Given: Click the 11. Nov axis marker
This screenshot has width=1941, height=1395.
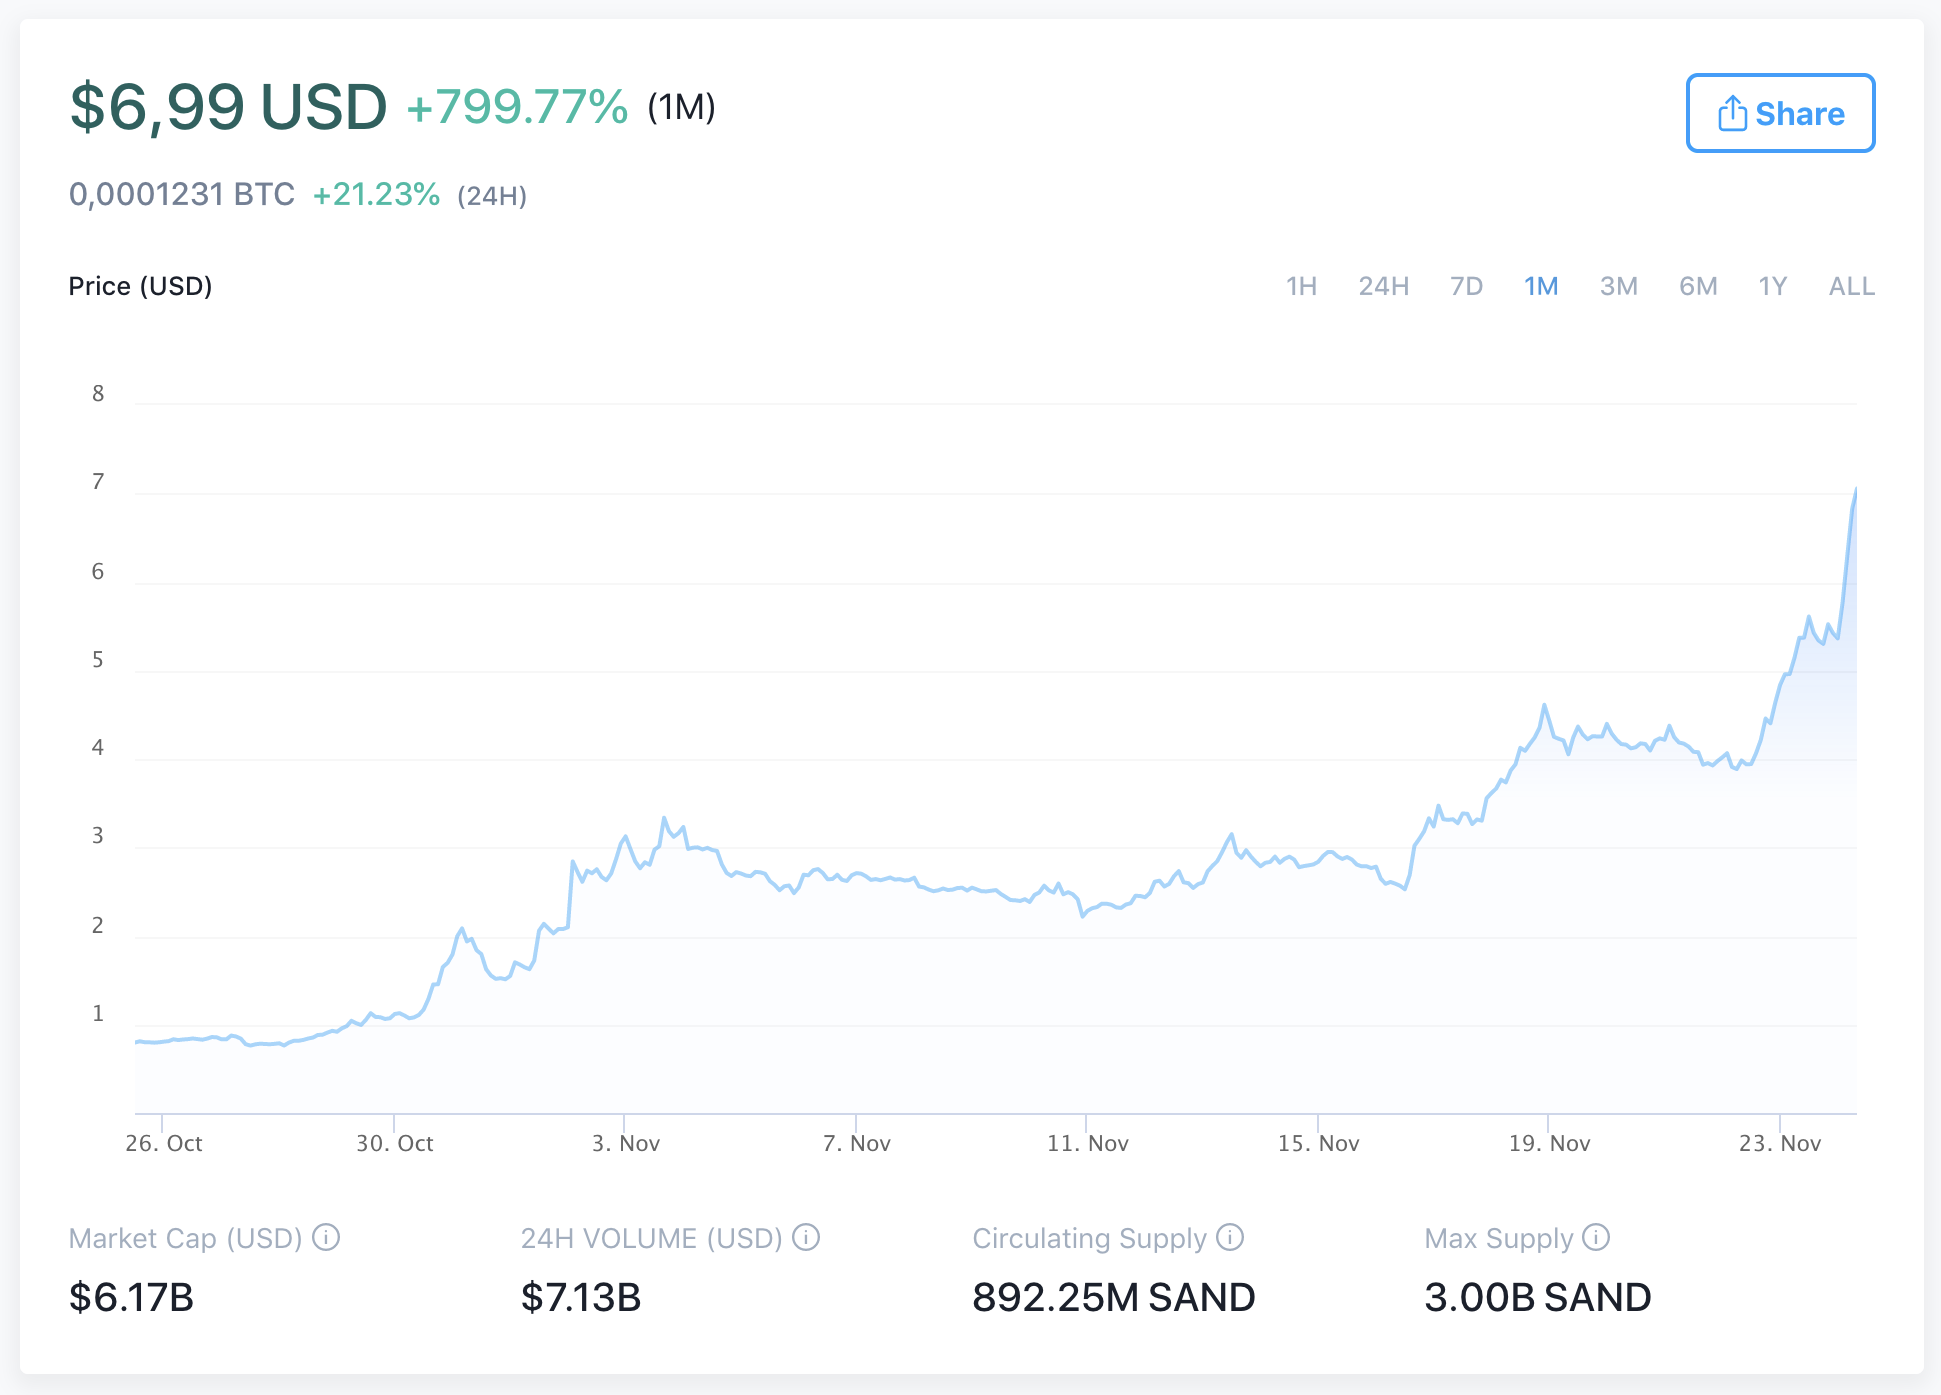Looking at the screenshot, I should [x=1087, y=1143].
